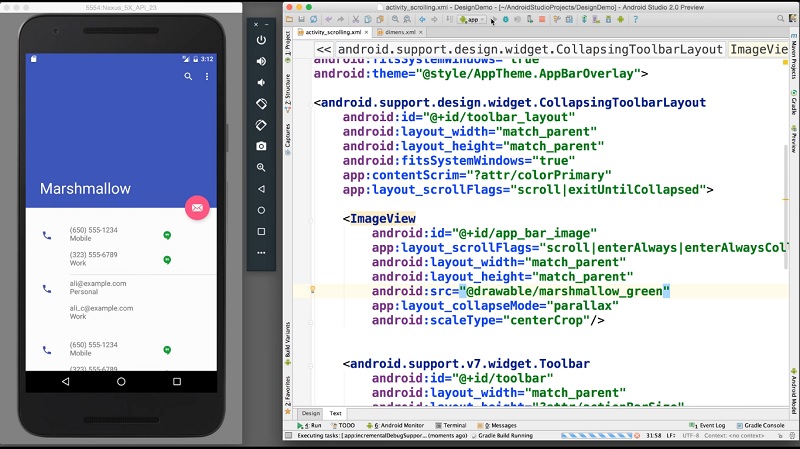Tap the search icon in the phone app bar
The width and height of the screenshot is (800, 449).
[x=188, y=77]
